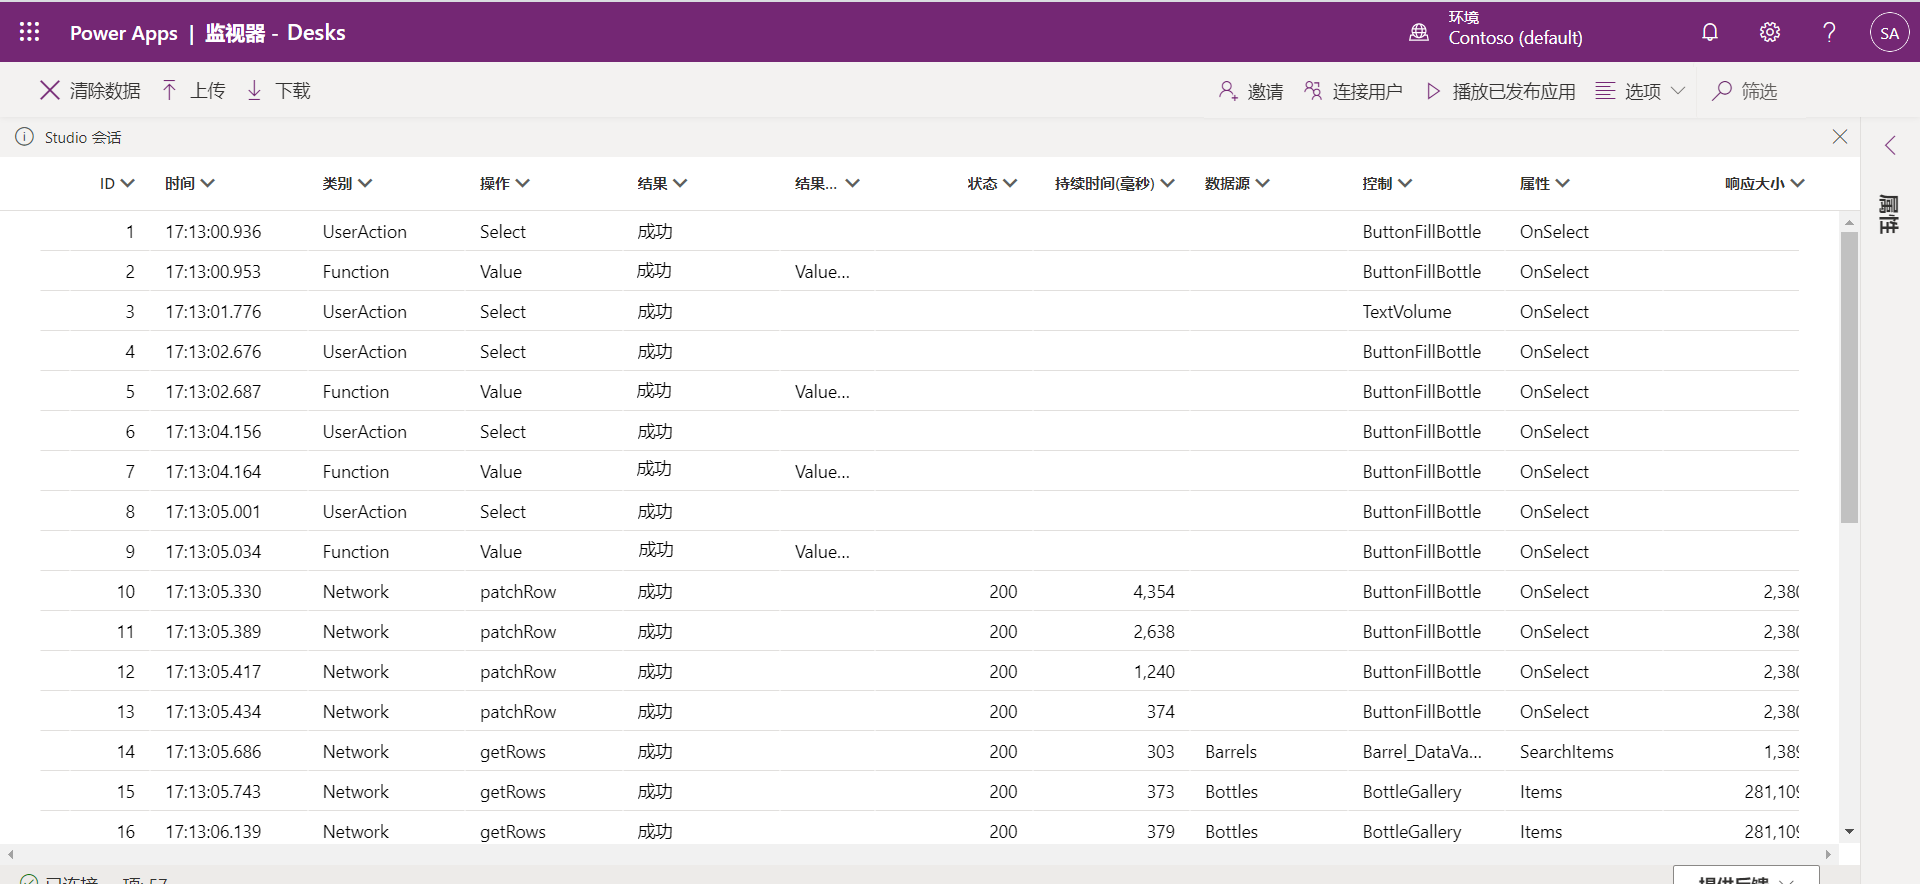Click time 17:13:02.687 in row 5
This screenshot has height=884, width=1920.
tap(213, 392)
